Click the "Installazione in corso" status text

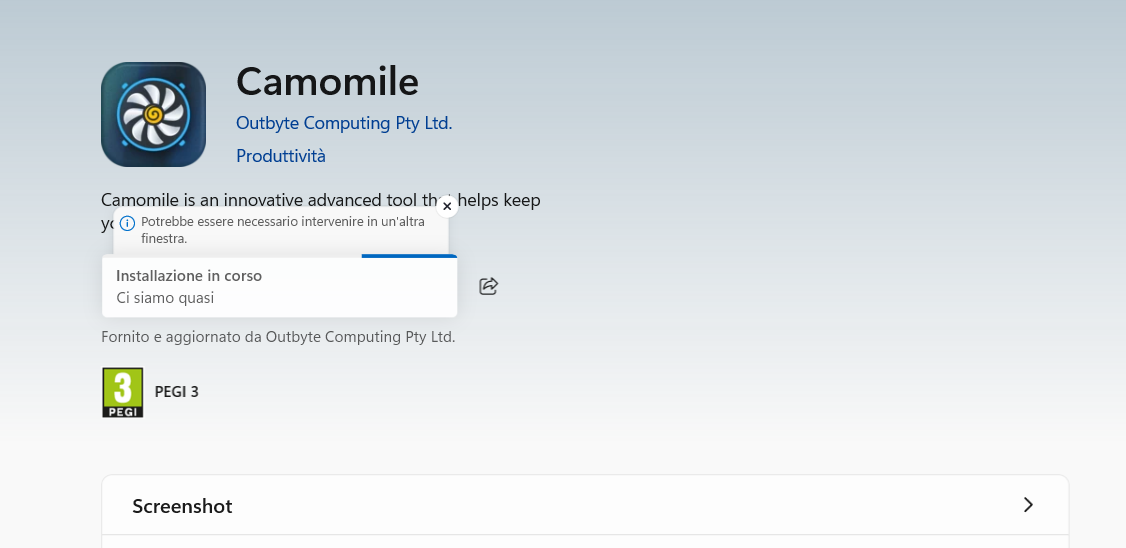189,276
